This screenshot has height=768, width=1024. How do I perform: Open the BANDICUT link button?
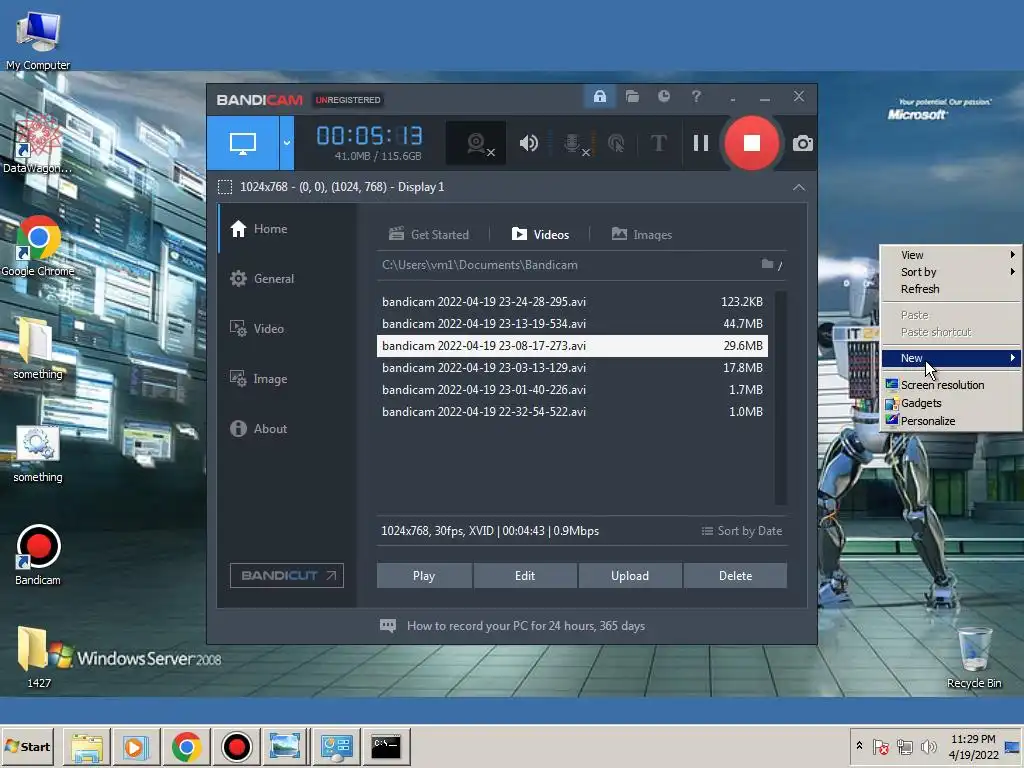point(287,575)
